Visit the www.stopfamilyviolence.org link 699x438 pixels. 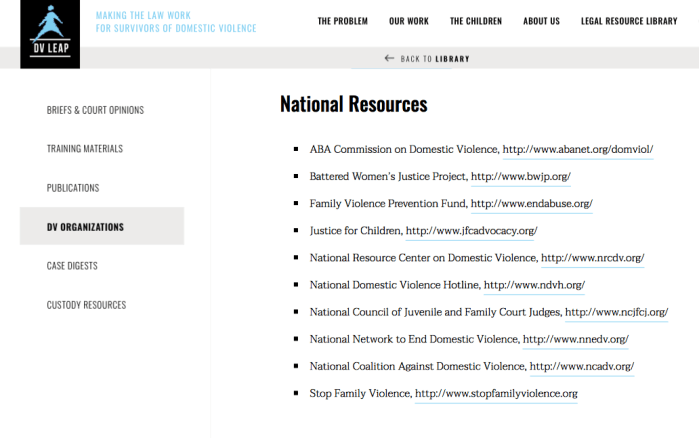tap(496, 394)
